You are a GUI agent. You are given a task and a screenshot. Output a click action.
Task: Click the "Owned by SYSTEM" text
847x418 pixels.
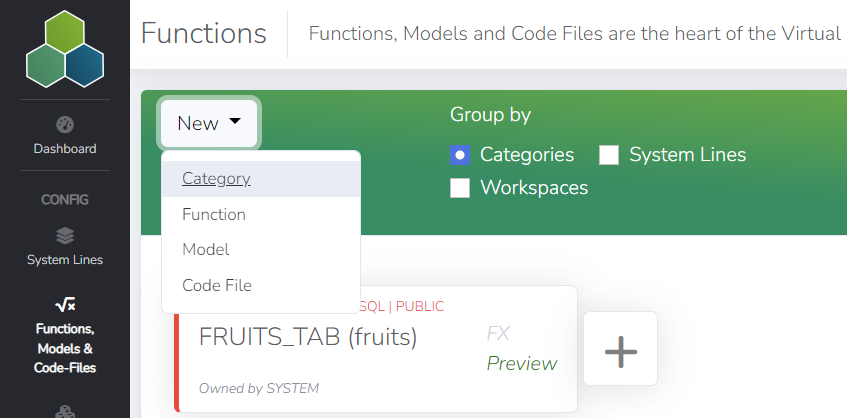coord(259,387)
